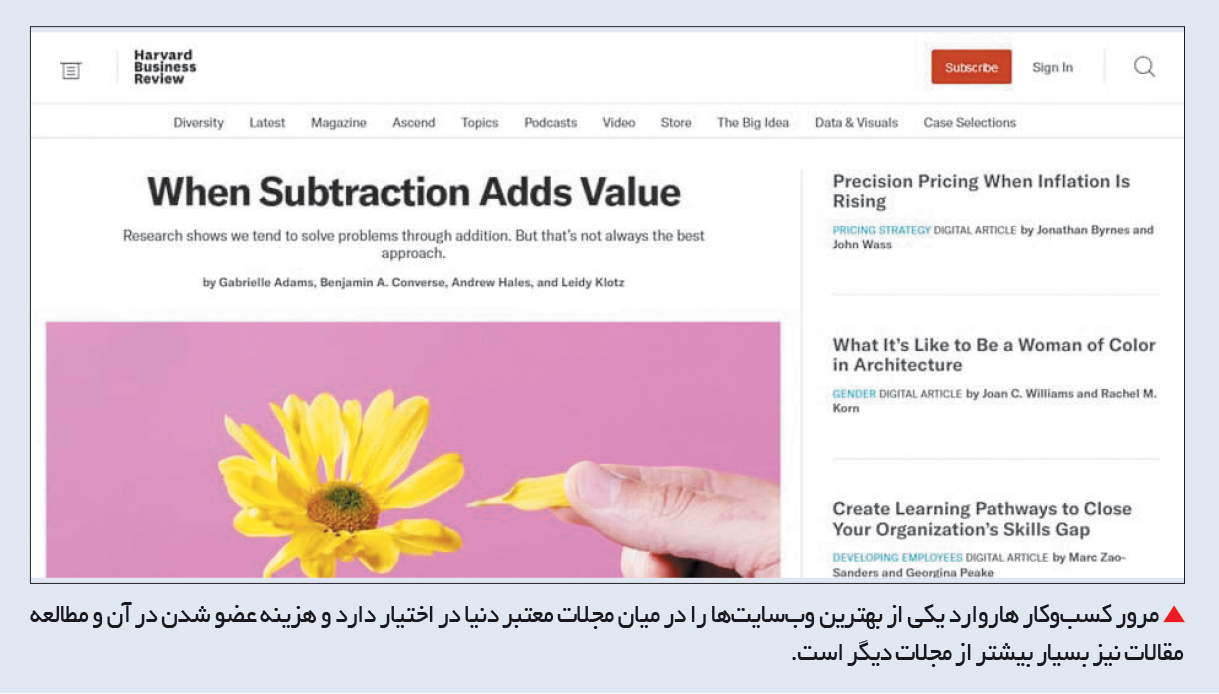Open the When Subtraction Adds Value headline
Screen dimensions: 1219x694
(414, 191)
